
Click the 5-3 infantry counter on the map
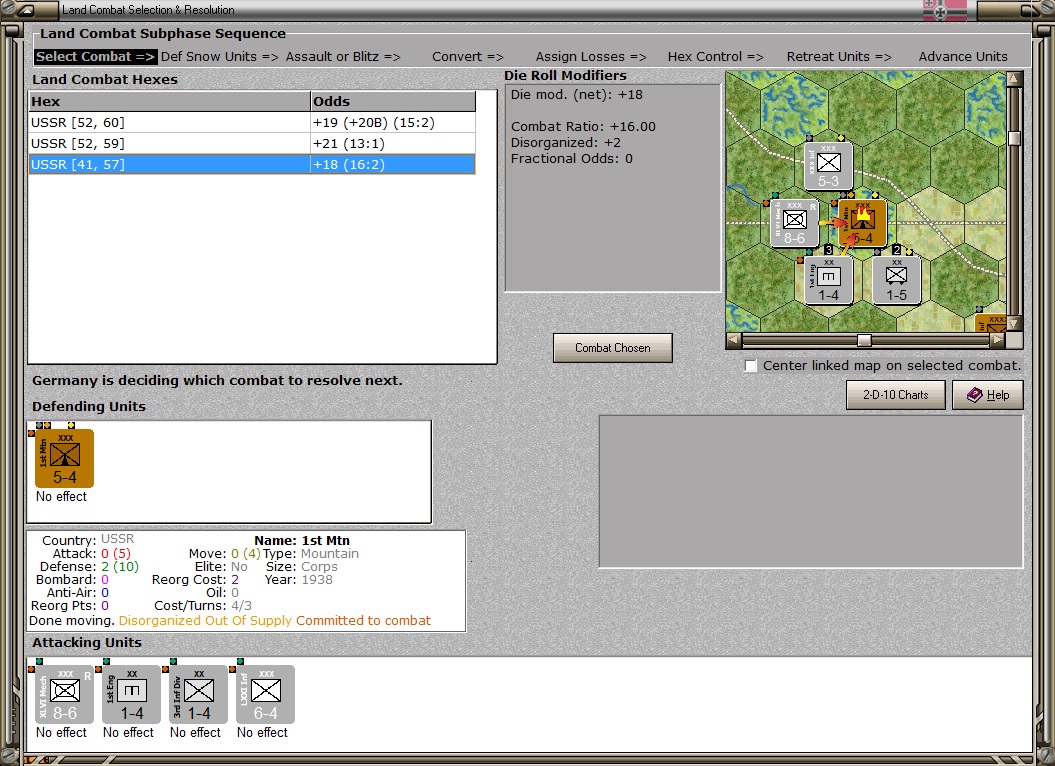(828, 166)
